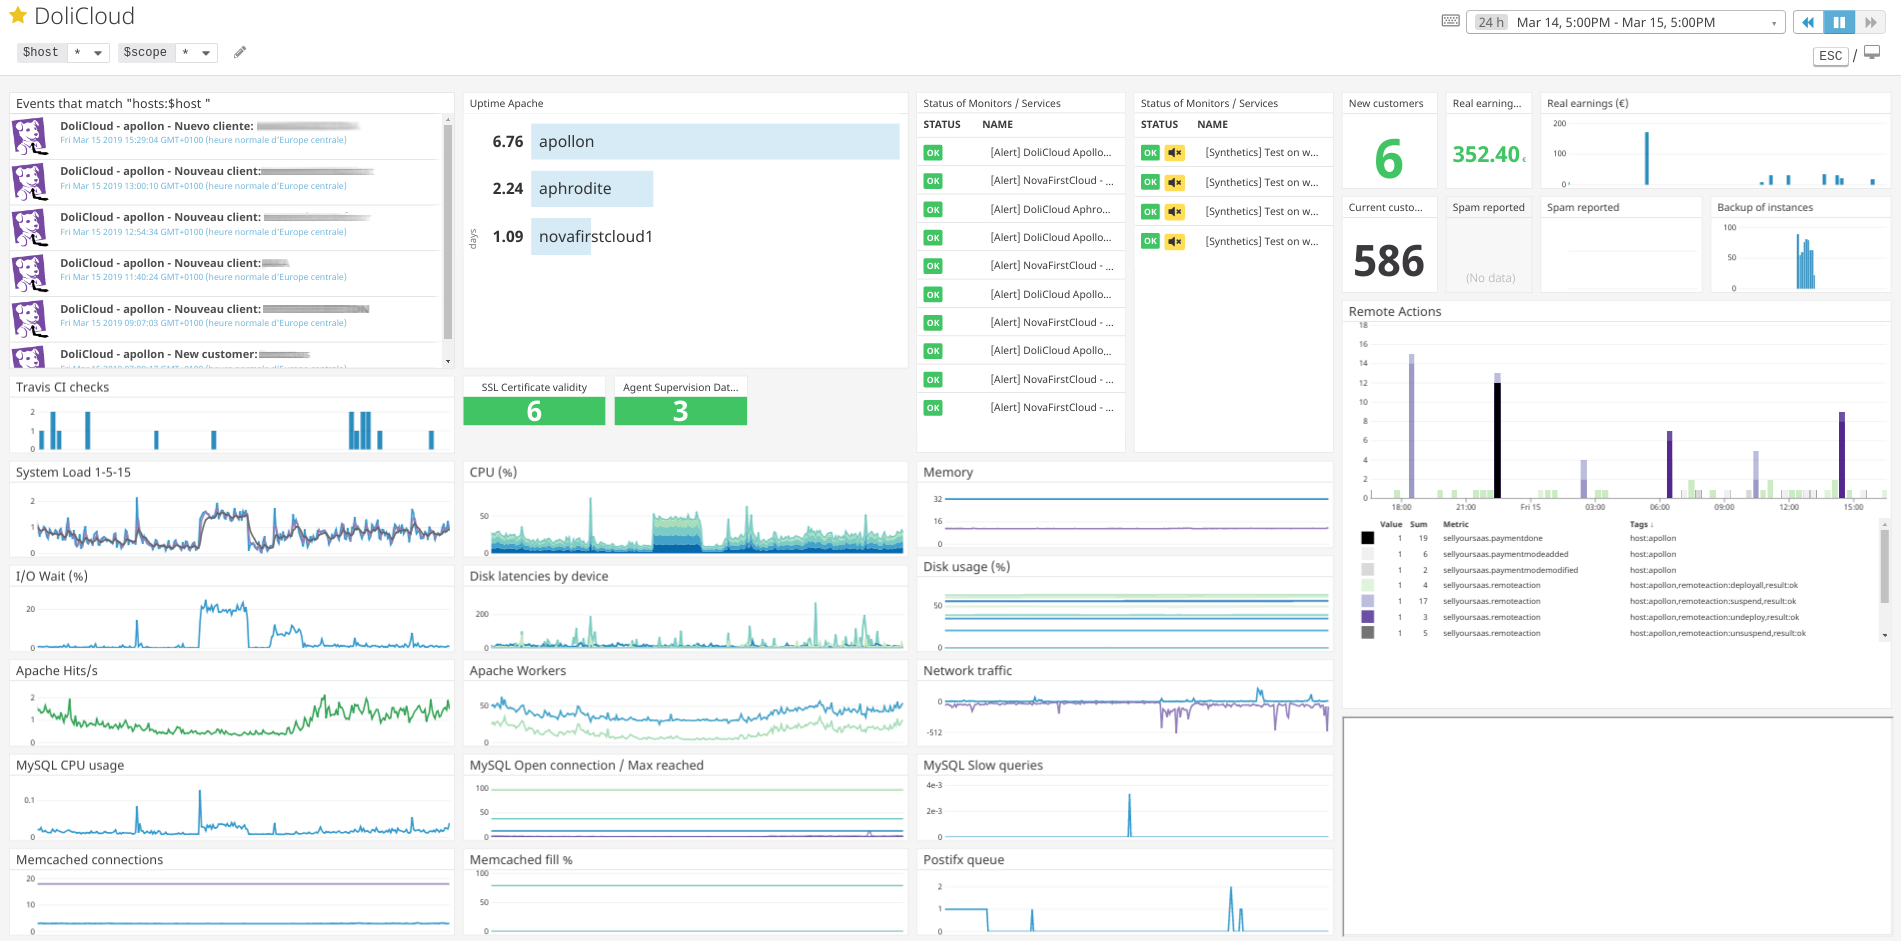
Task: Click the avatar of the 13:00:10 Nouveau client event
Action: pos(31,182)
